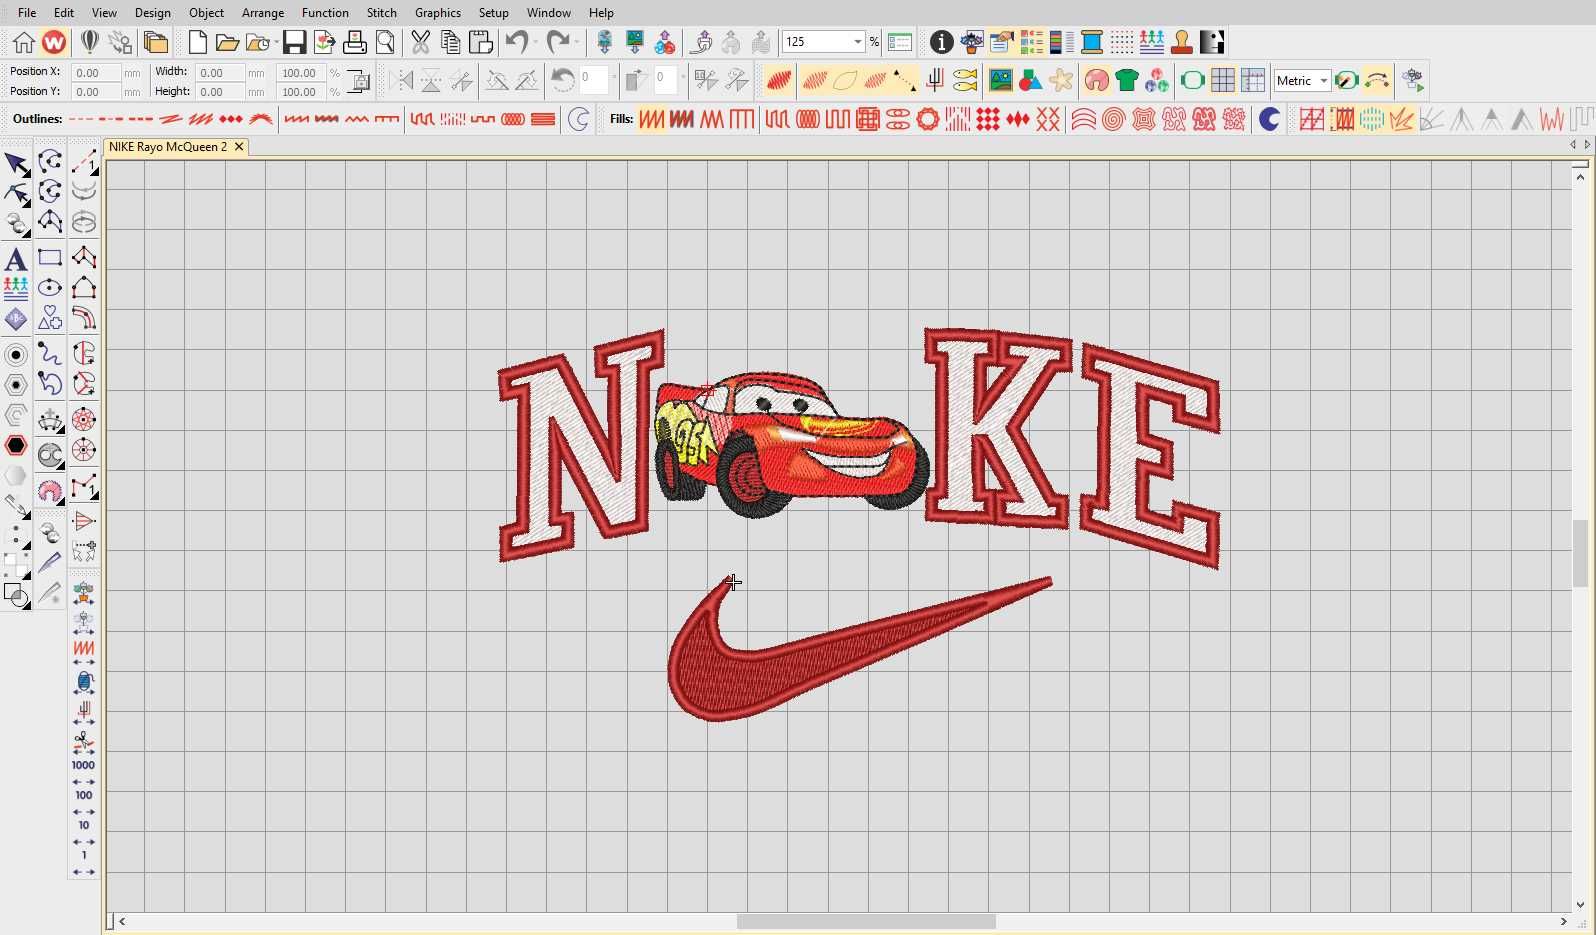Toggle the grid display icon
Viewport: 1596px width, 935px height.
(x=1223, y=80)
